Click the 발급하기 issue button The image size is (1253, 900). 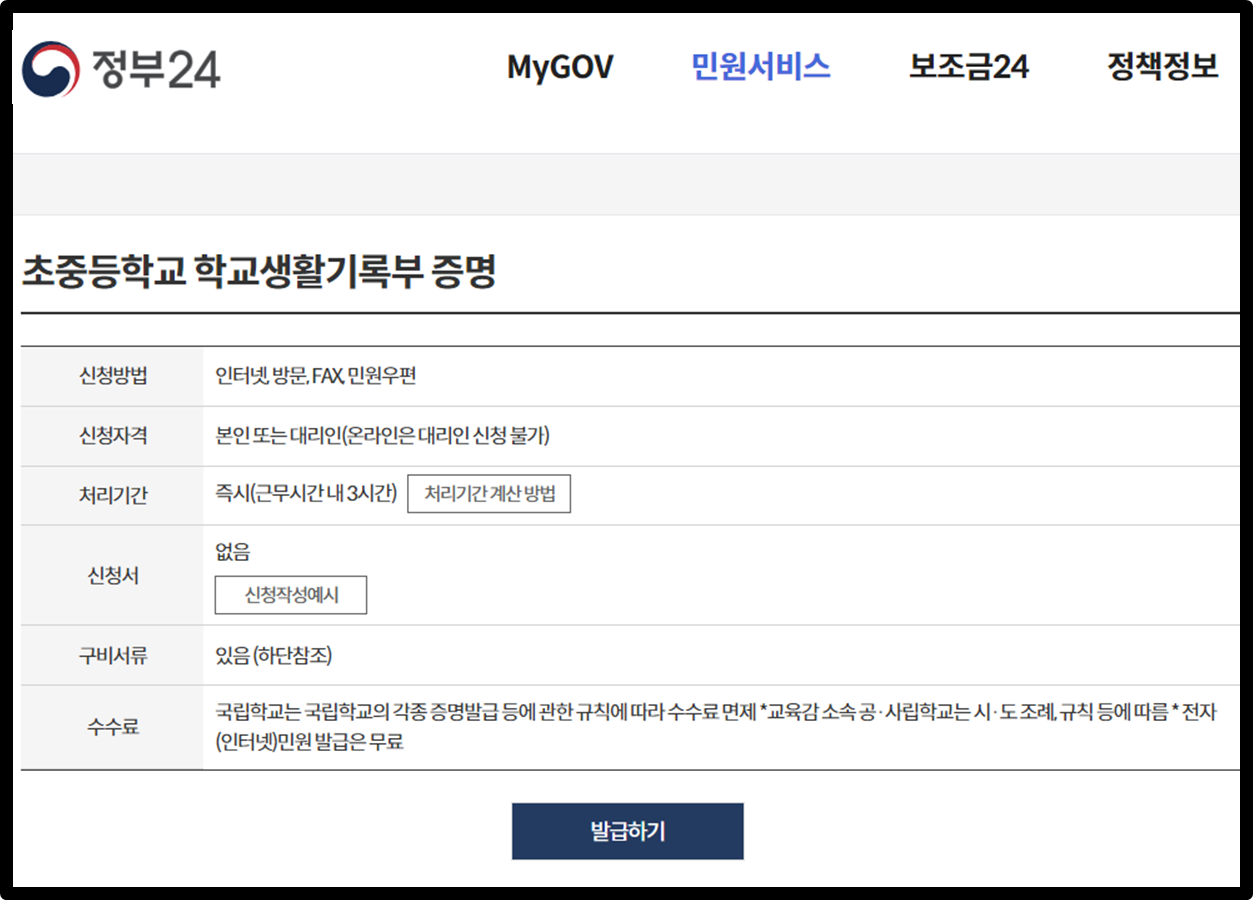627,831
